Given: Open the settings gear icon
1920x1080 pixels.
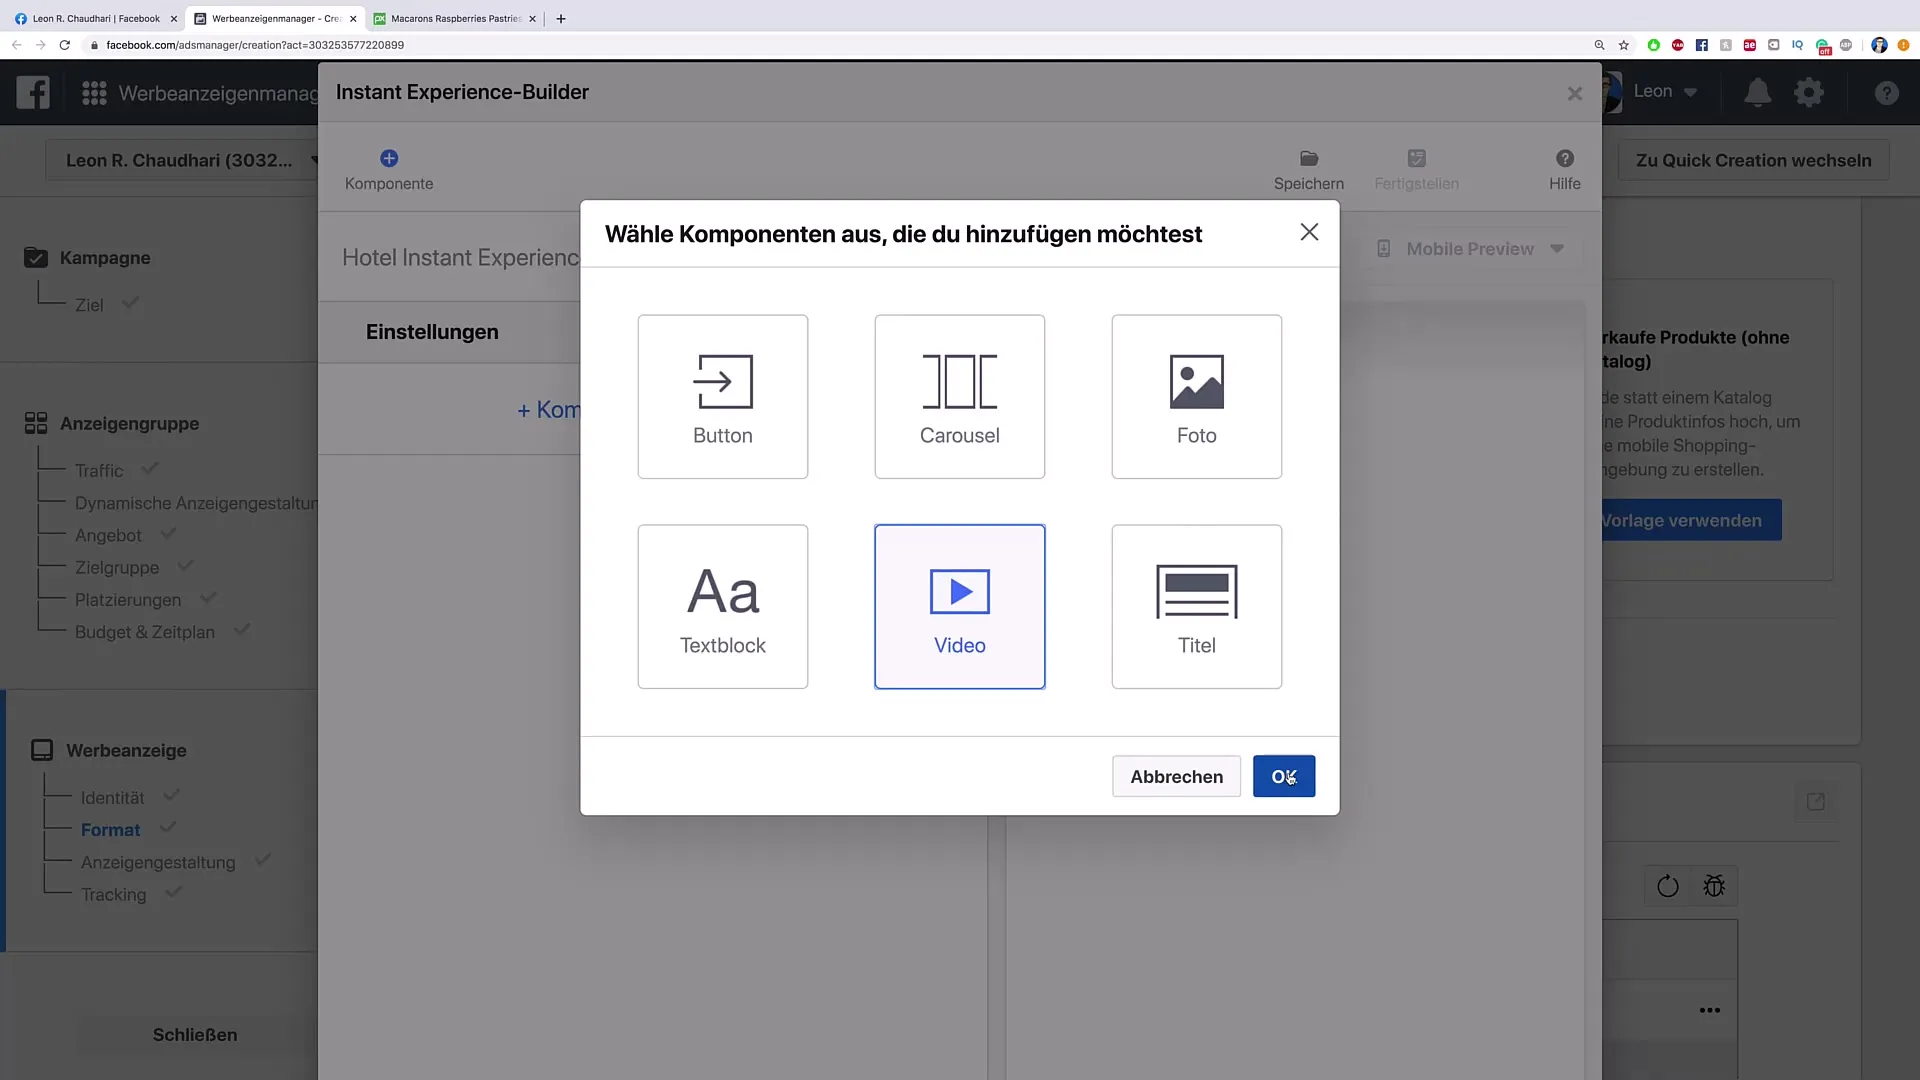Looking at the screenshot, I should point(1809,92).
